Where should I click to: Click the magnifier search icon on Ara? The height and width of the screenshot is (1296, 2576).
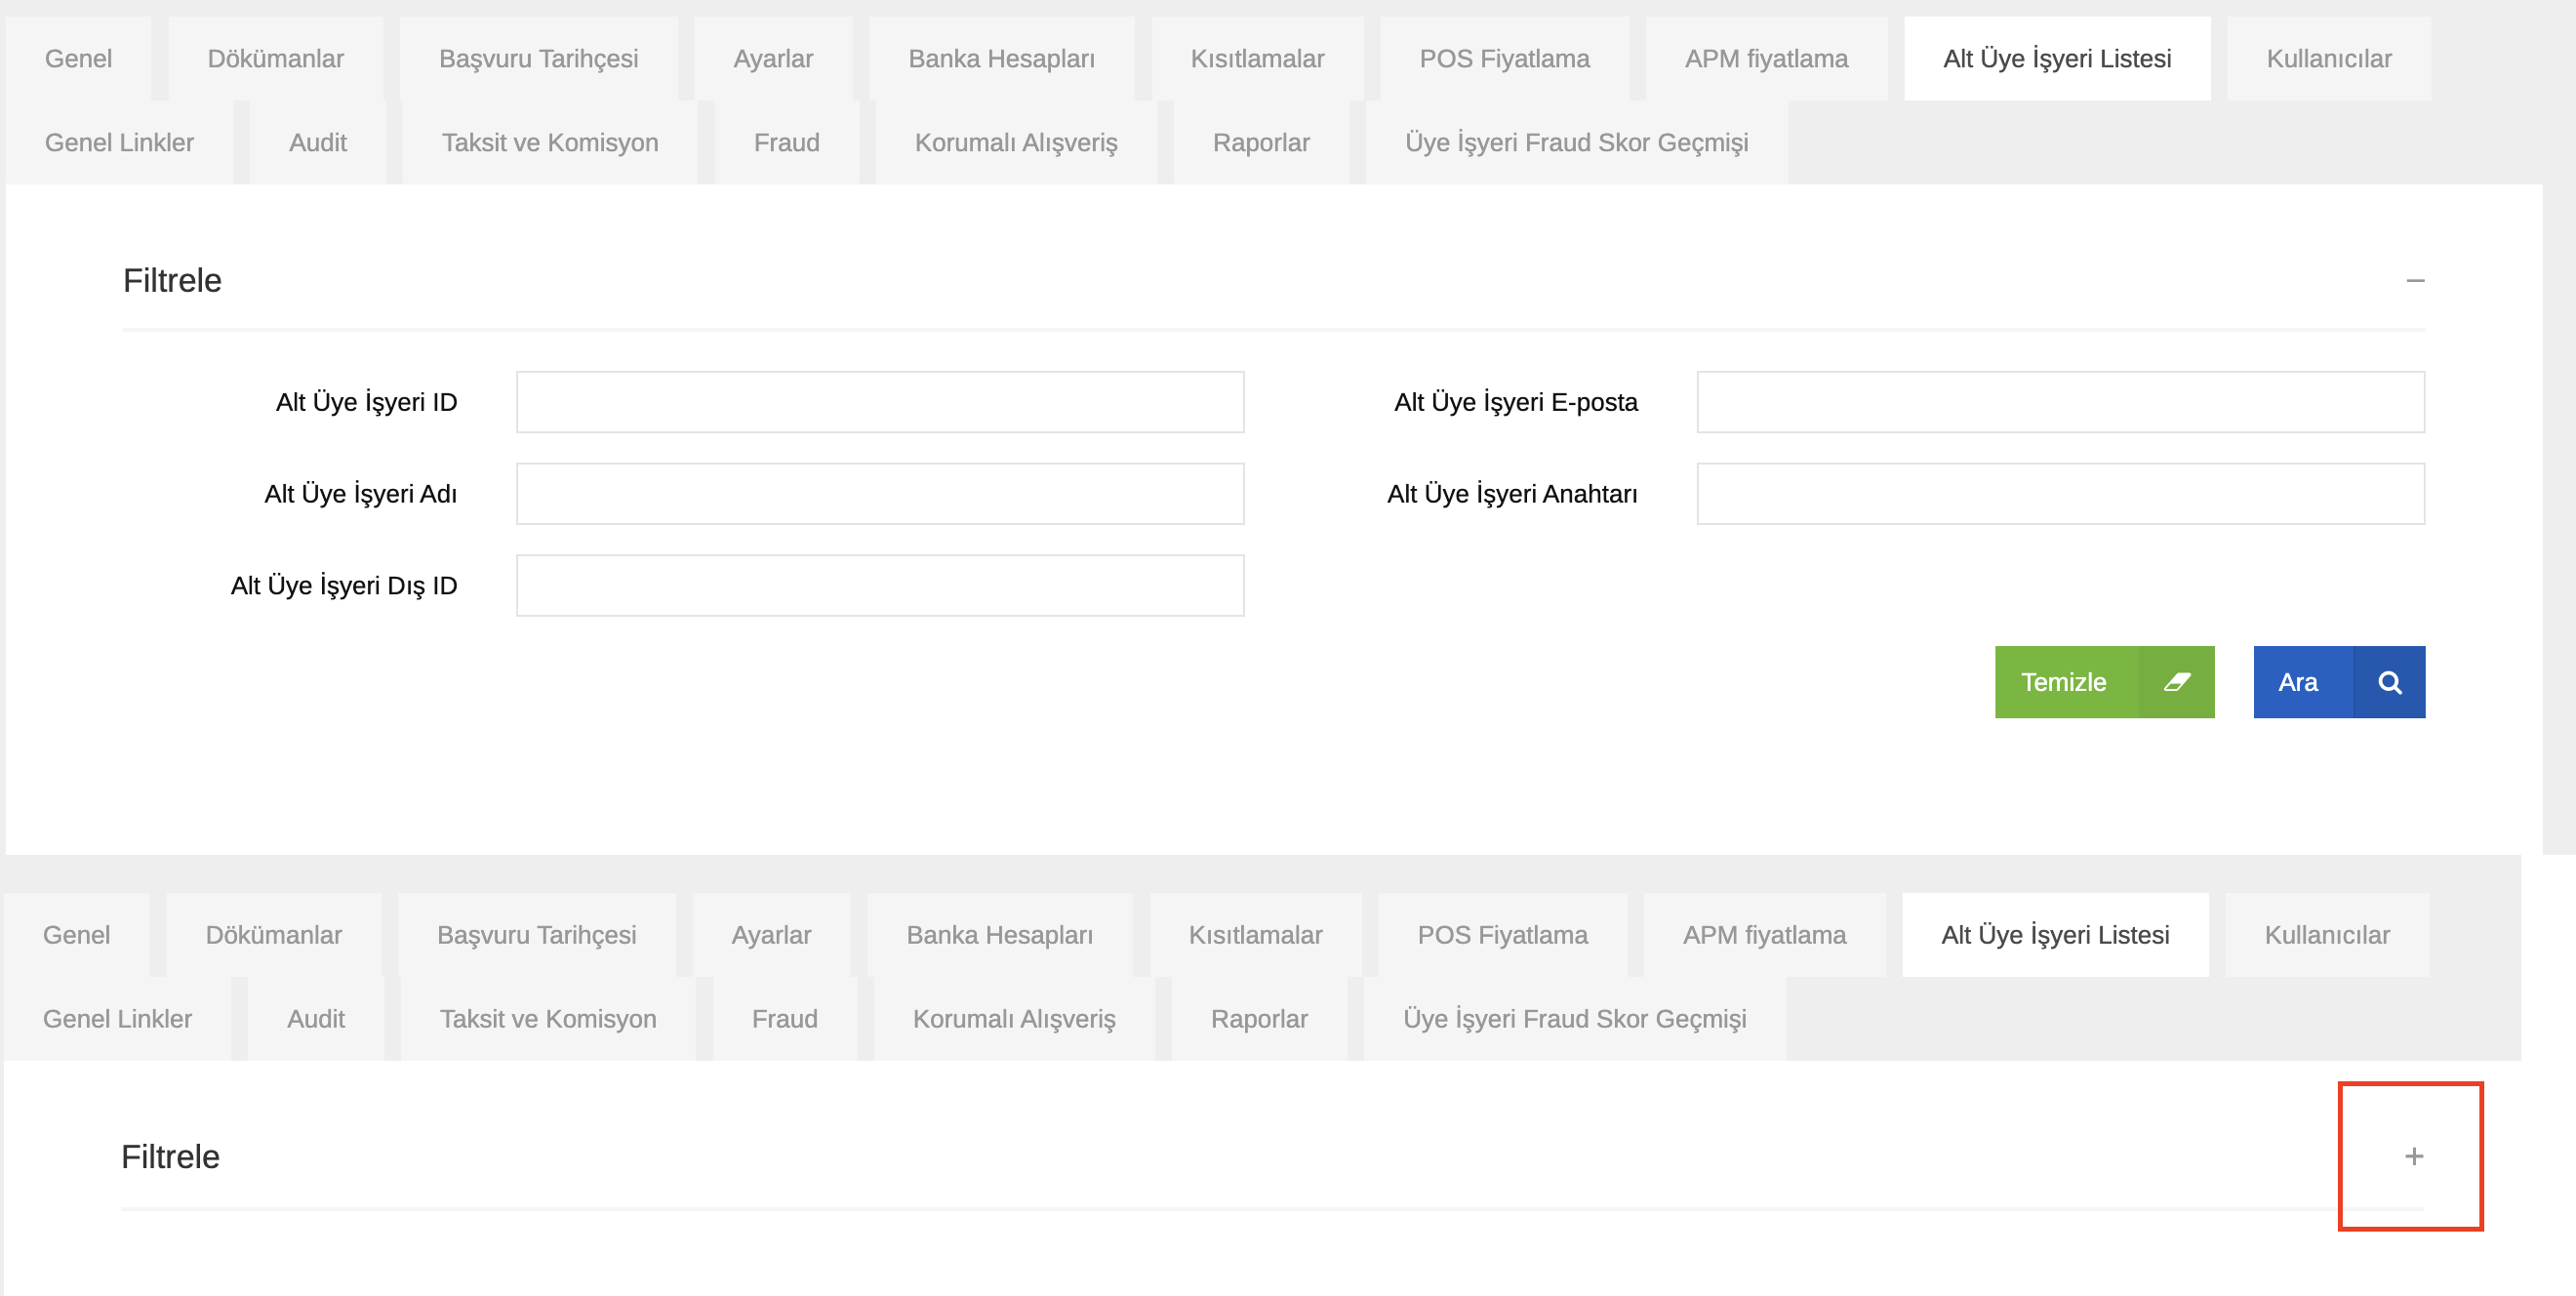click(2389, 682)
